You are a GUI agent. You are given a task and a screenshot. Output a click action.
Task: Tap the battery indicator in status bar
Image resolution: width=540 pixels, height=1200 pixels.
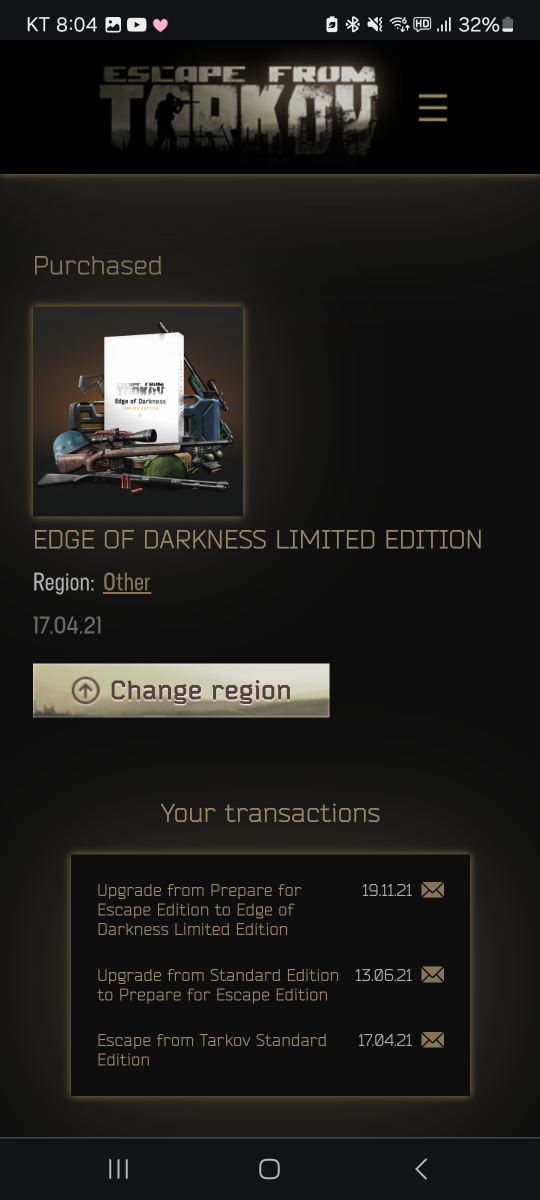(507, 25)
